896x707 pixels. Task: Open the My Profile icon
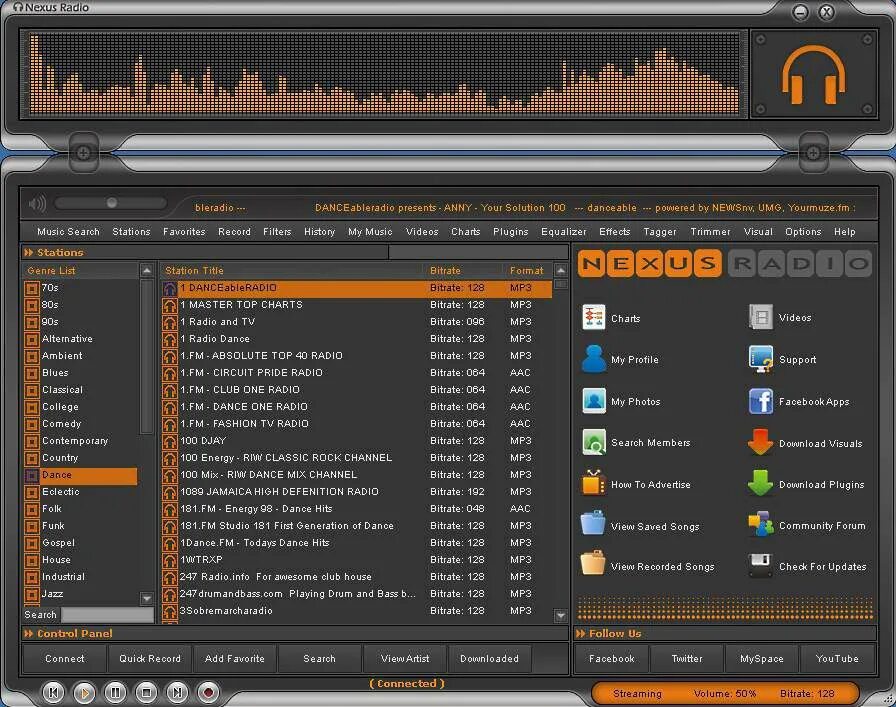pyautogui.click(x=593, y=359)
